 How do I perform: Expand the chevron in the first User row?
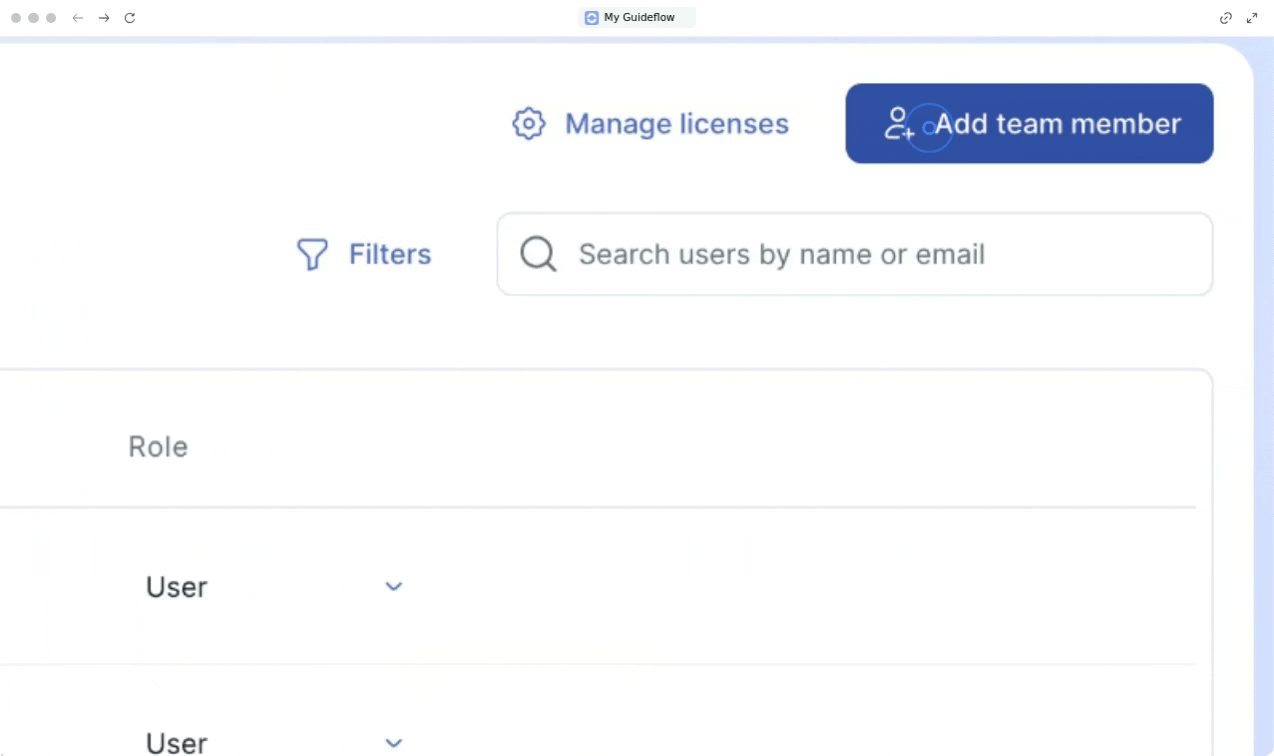coord(394,586)
